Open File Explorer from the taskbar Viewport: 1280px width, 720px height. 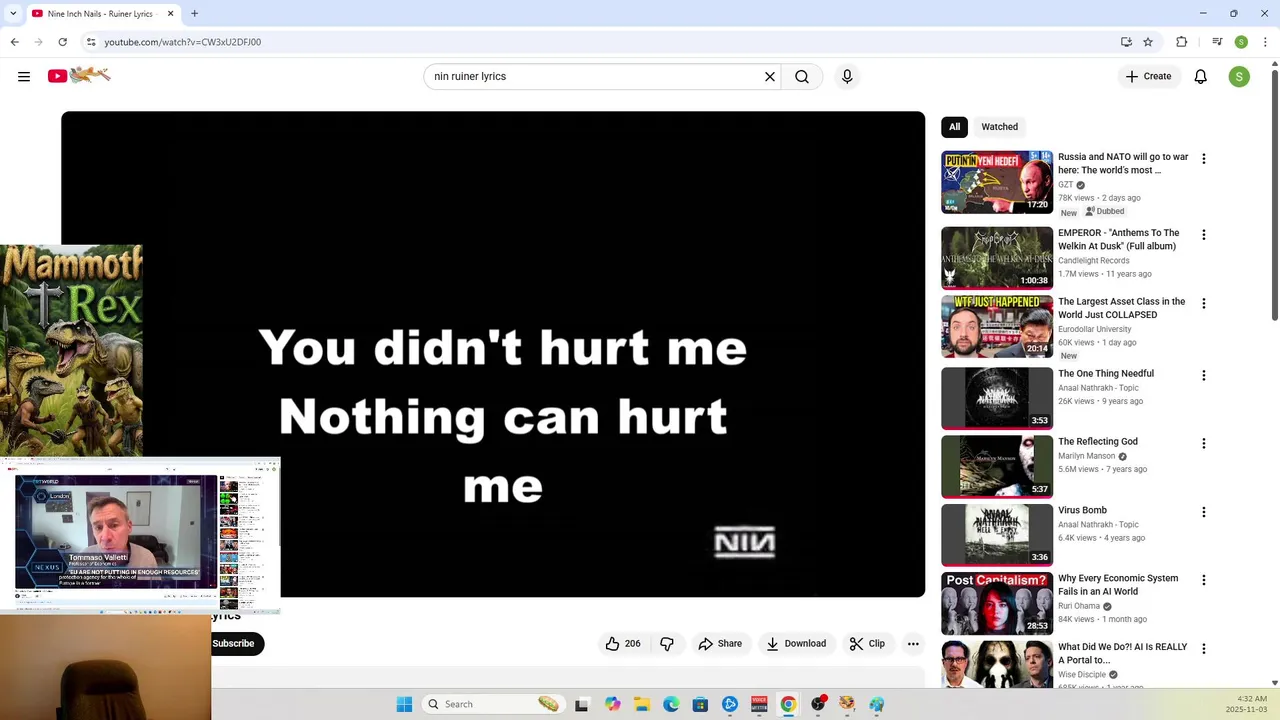(642, 704)
